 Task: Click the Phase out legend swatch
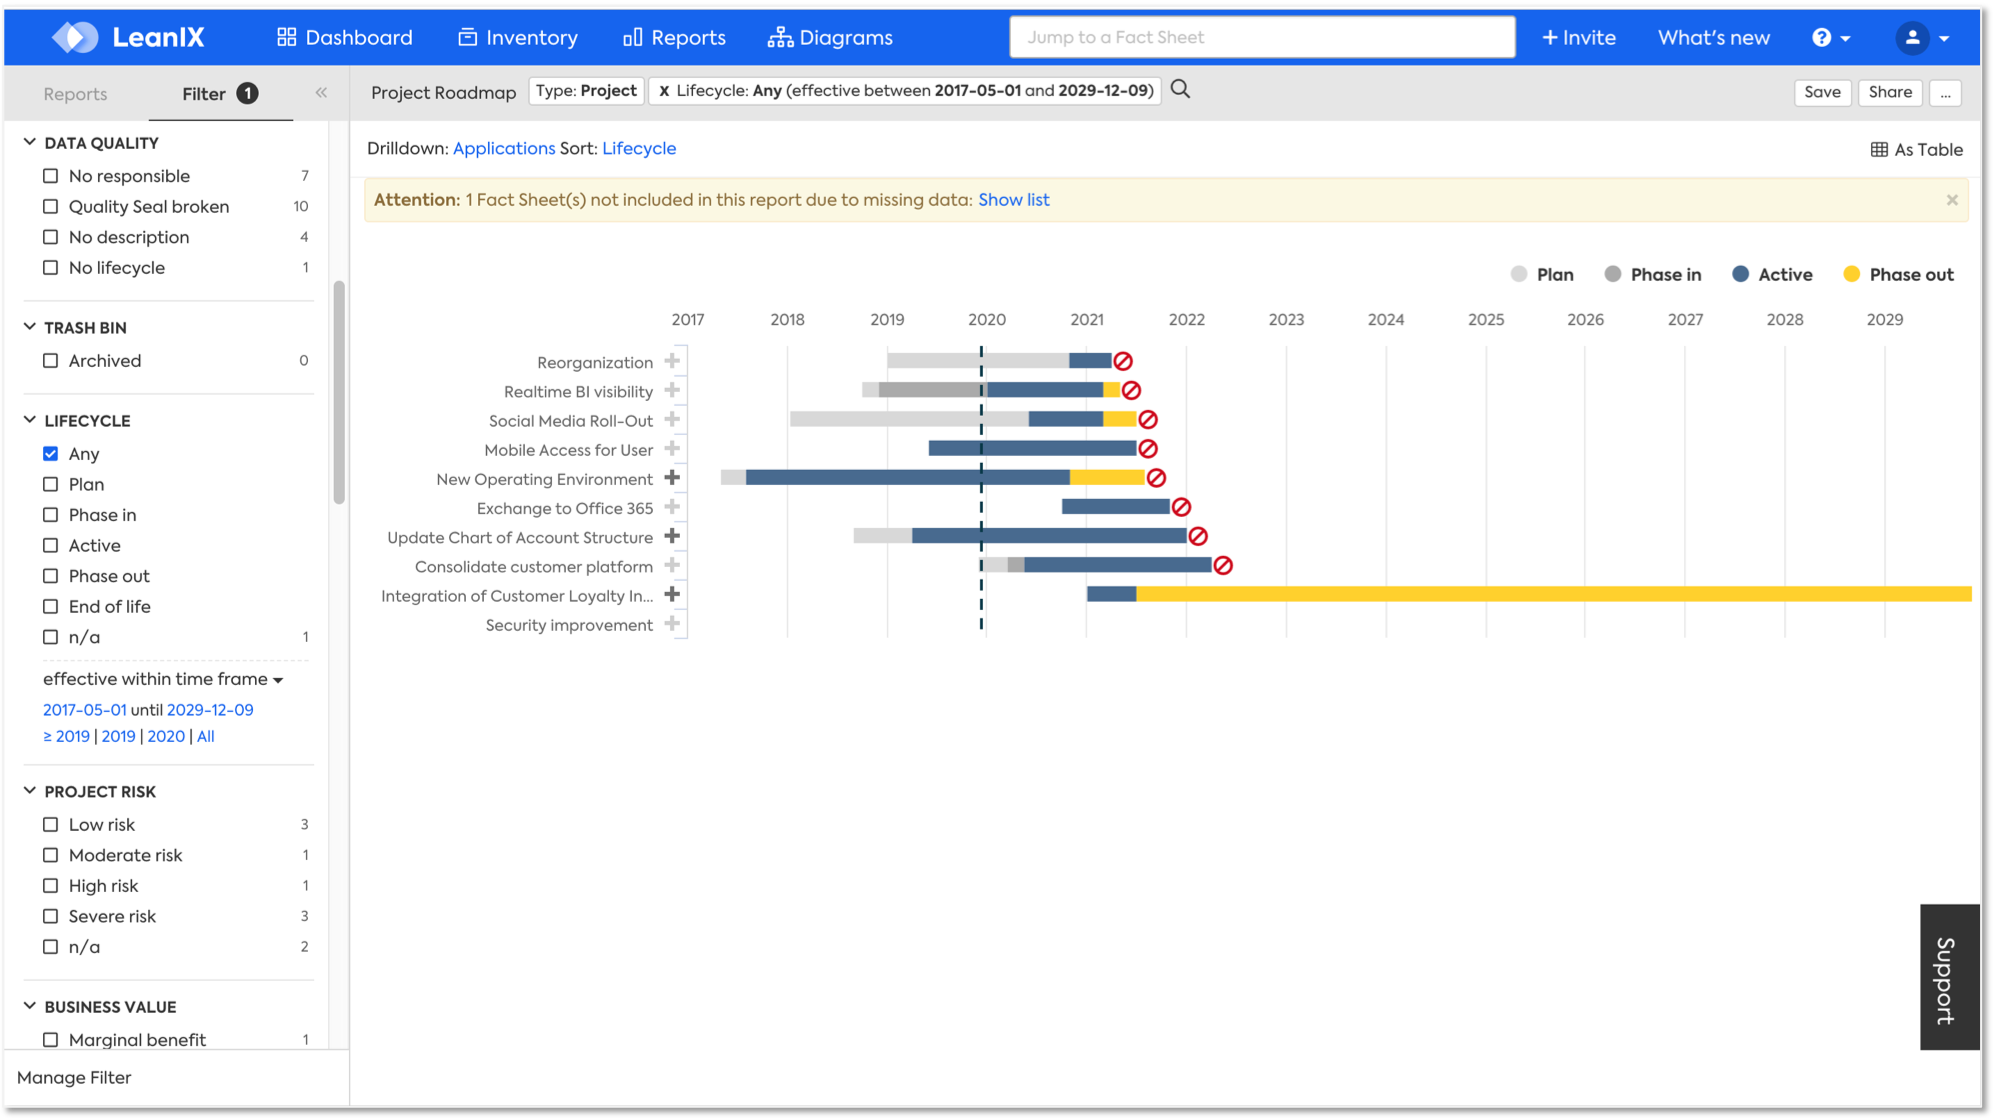click(1851, 275)
